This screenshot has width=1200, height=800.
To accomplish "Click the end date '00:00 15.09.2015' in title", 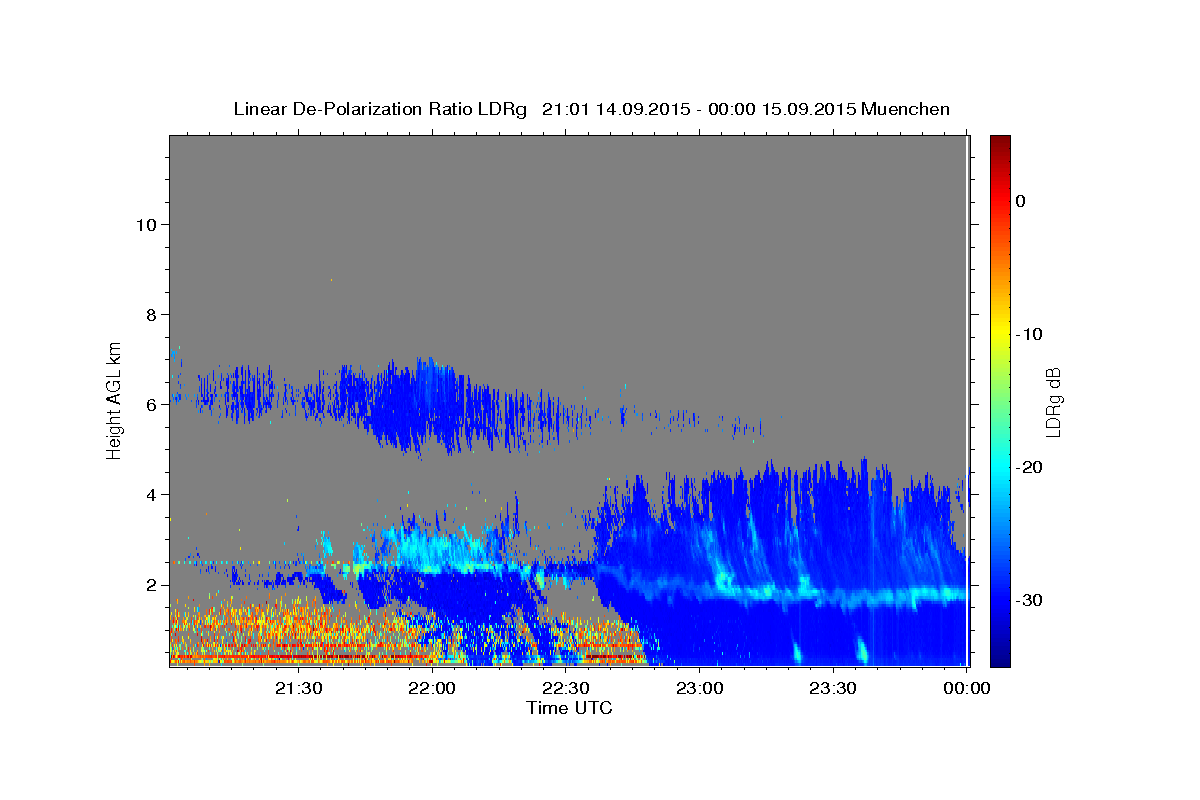I will point(782,109).
